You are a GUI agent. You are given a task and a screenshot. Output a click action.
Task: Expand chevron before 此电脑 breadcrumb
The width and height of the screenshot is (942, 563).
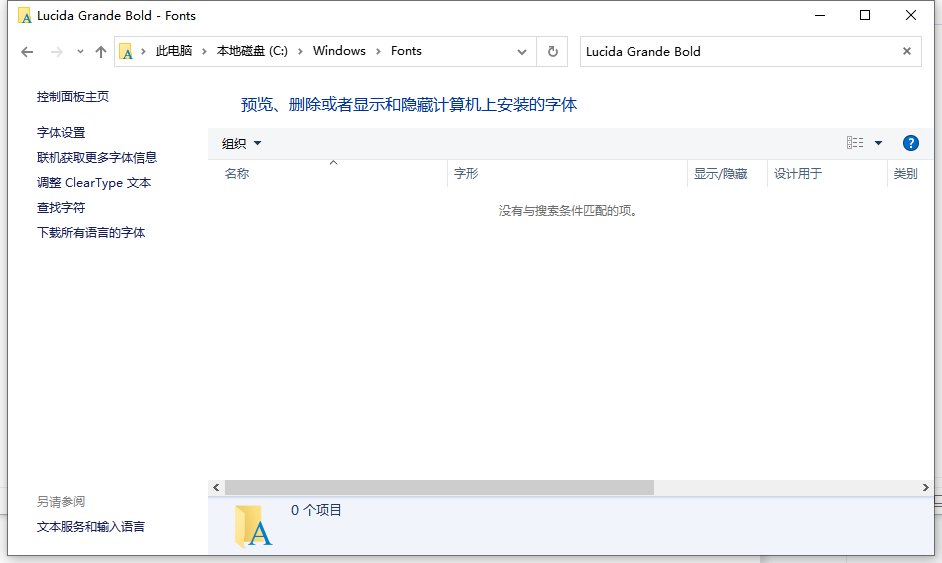coord(143,52)
